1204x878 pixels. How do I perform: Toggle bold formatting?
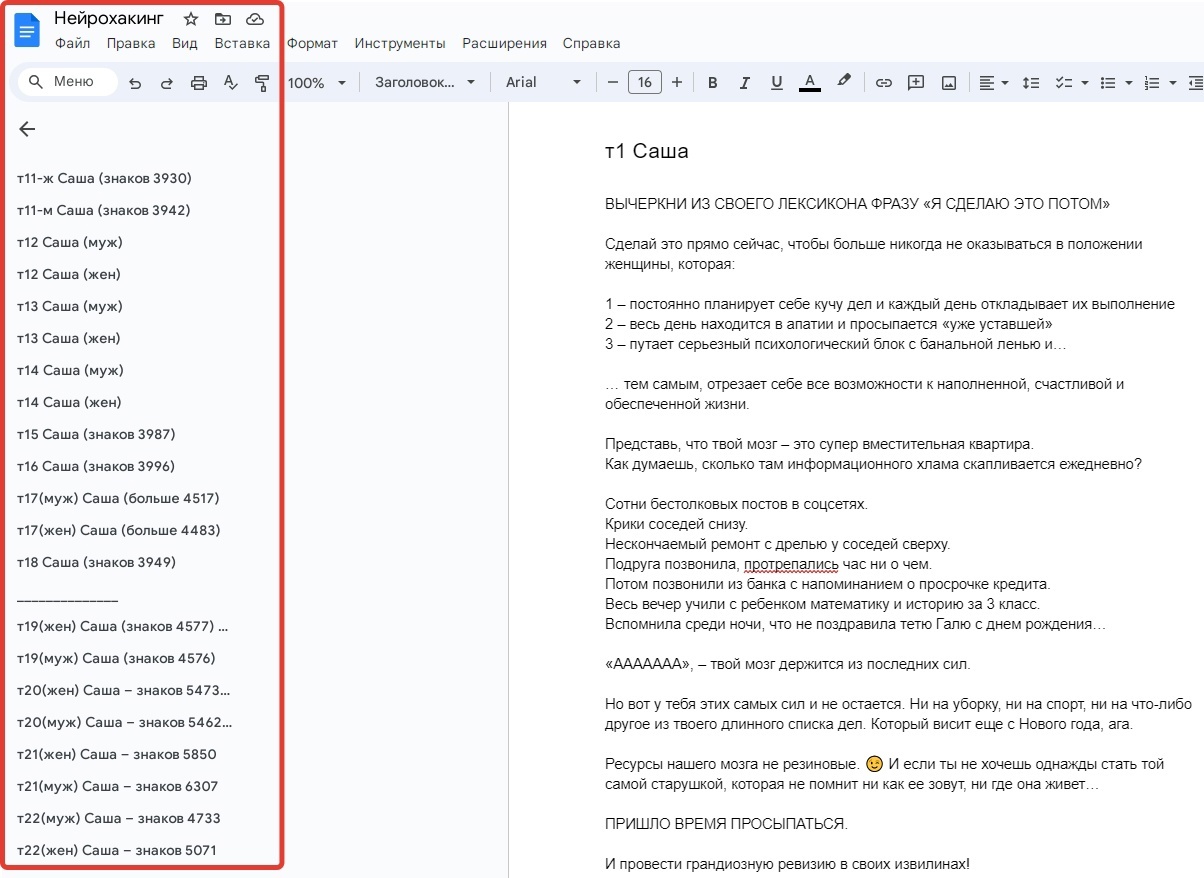click(x=713, y=83)
